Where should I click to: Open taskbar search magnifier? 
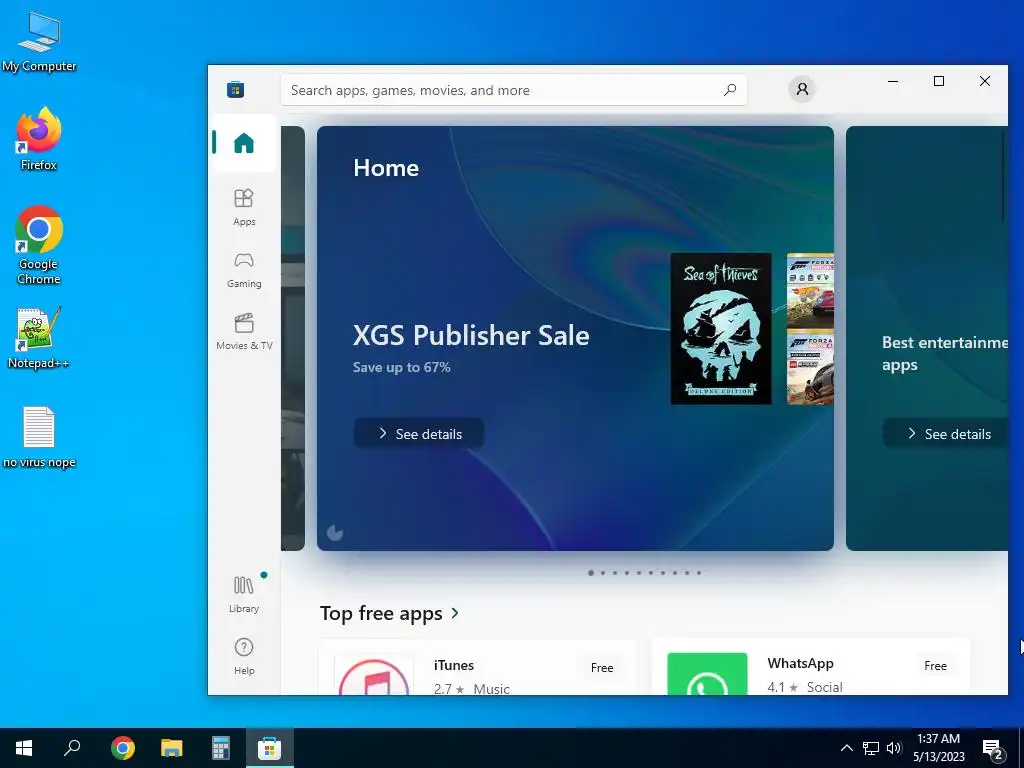72,748
